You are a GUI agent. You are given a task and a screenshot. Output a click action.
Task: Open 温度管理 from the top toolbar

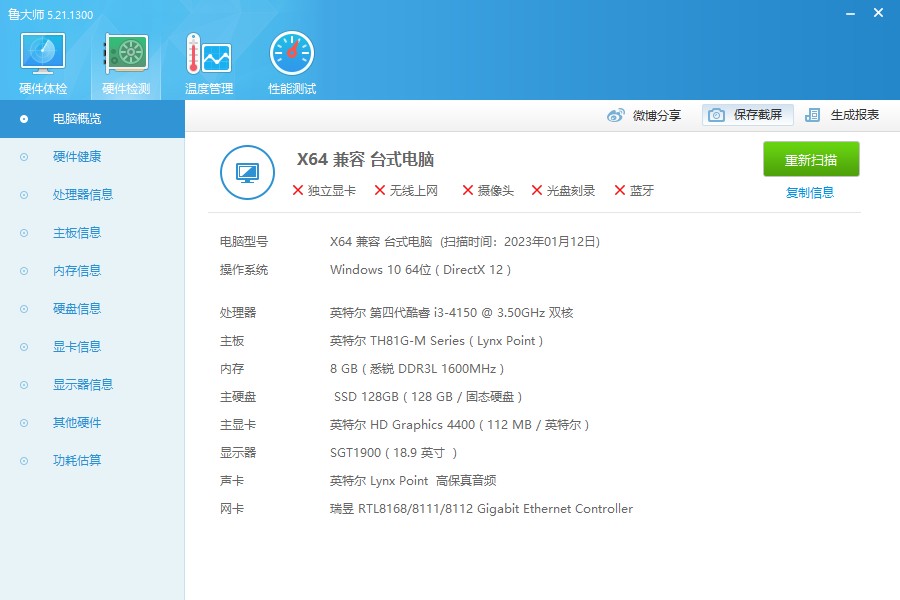pos(207,58)
